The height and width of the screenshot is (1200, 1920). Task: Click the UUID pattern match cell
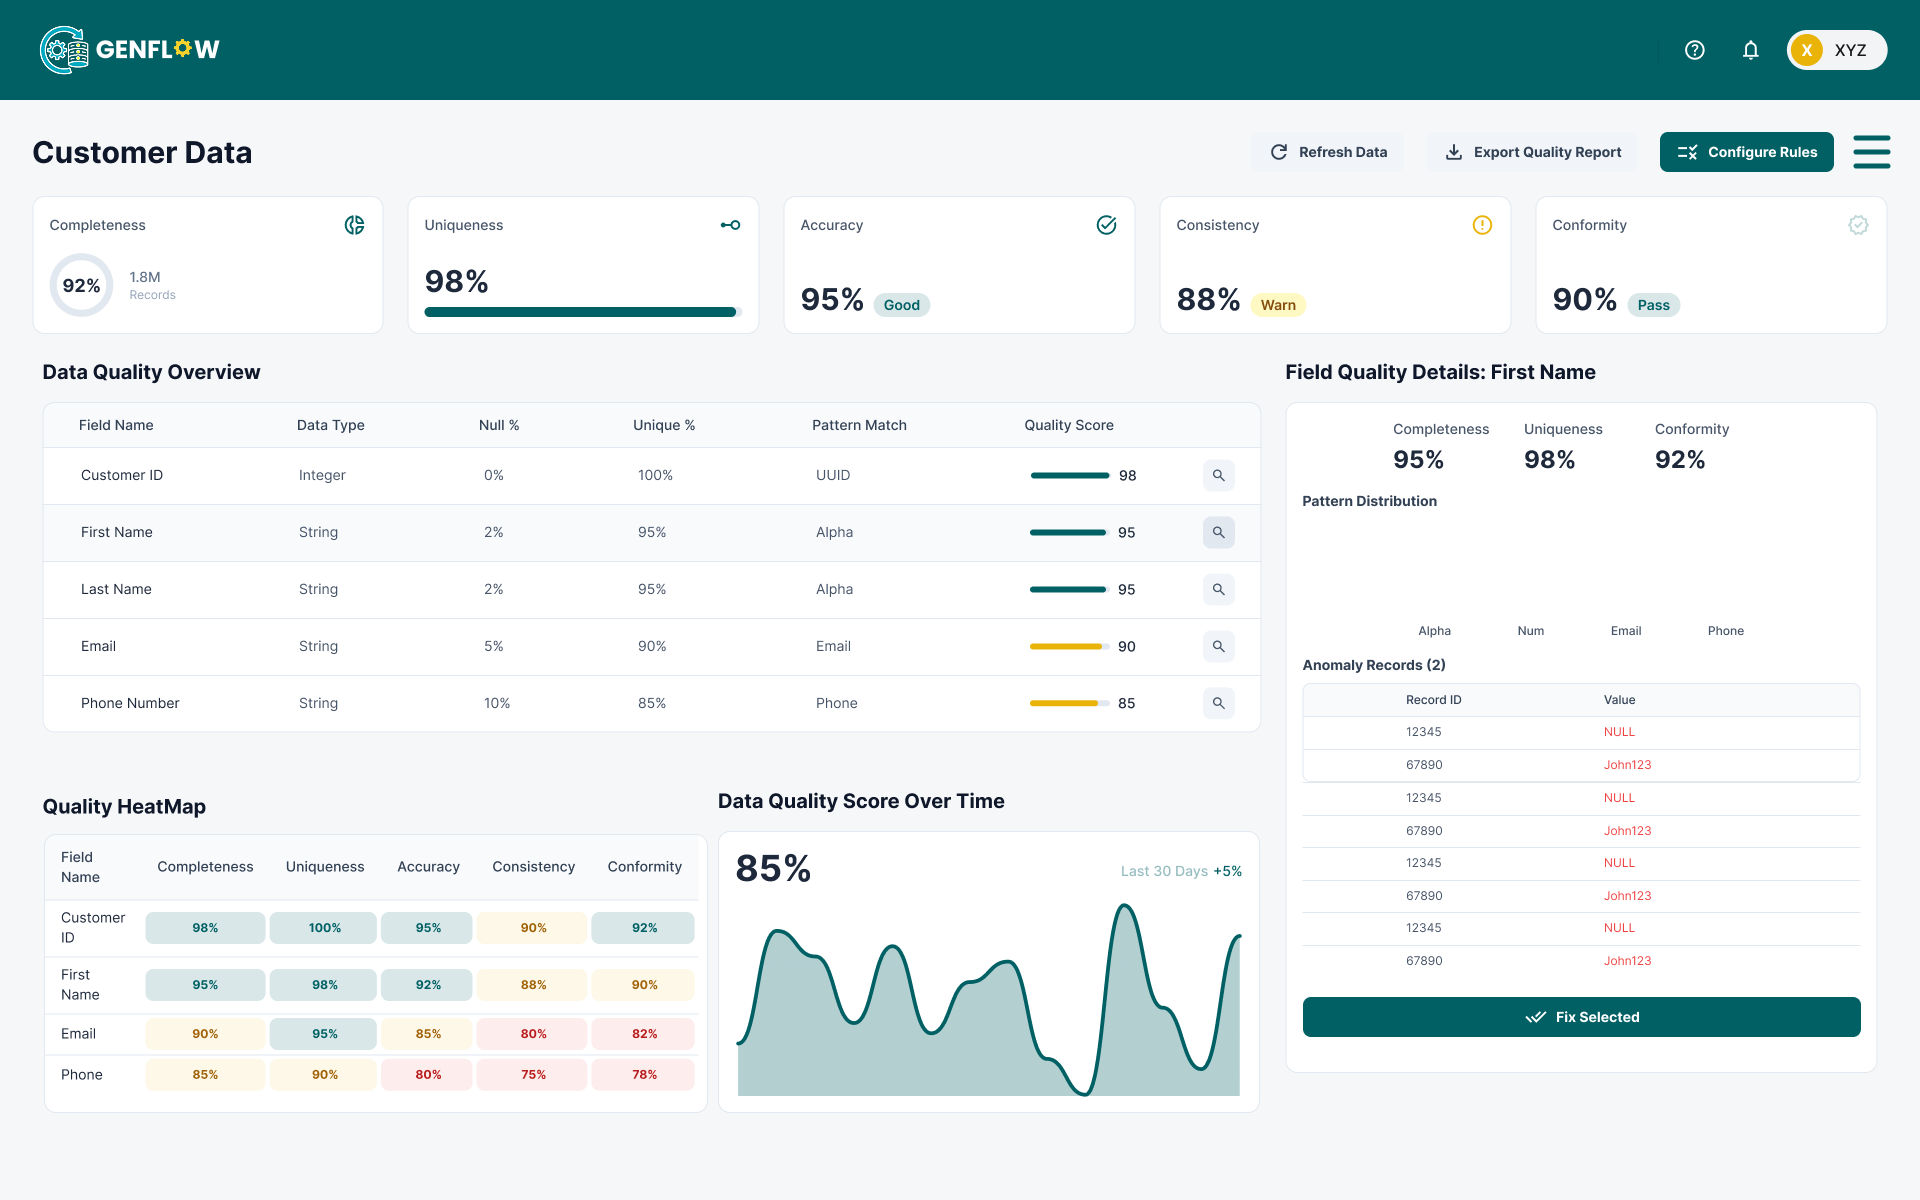pyautogui.click(x=833, y=475)
